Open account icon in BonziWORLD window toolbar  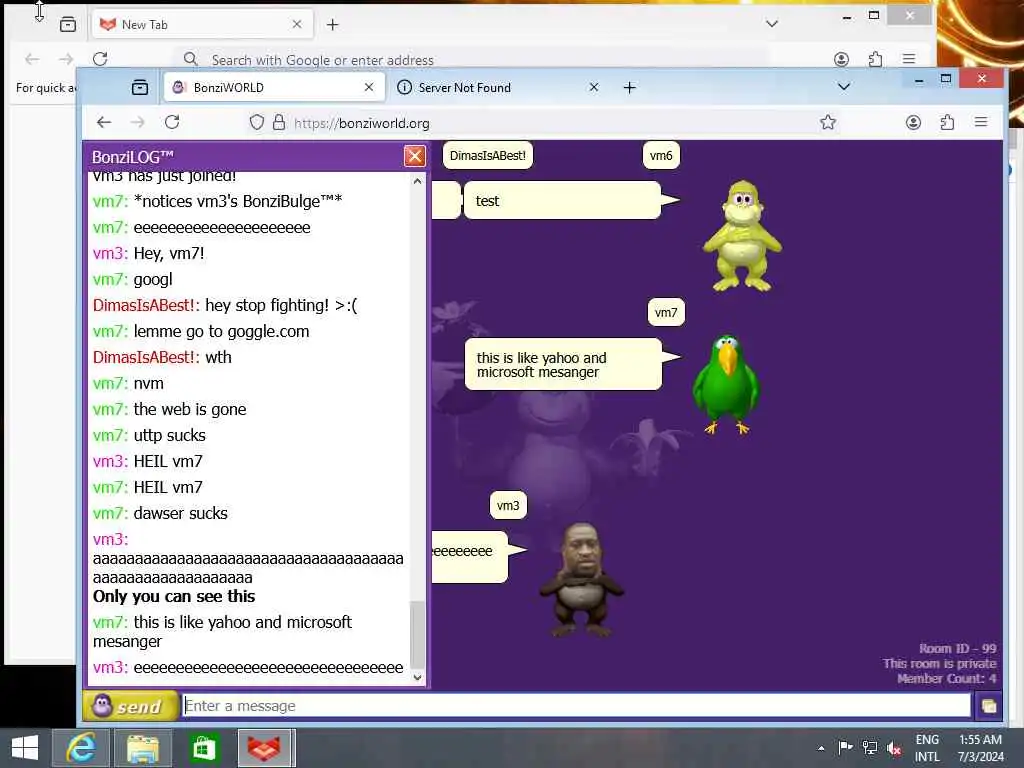pos(913,122)
